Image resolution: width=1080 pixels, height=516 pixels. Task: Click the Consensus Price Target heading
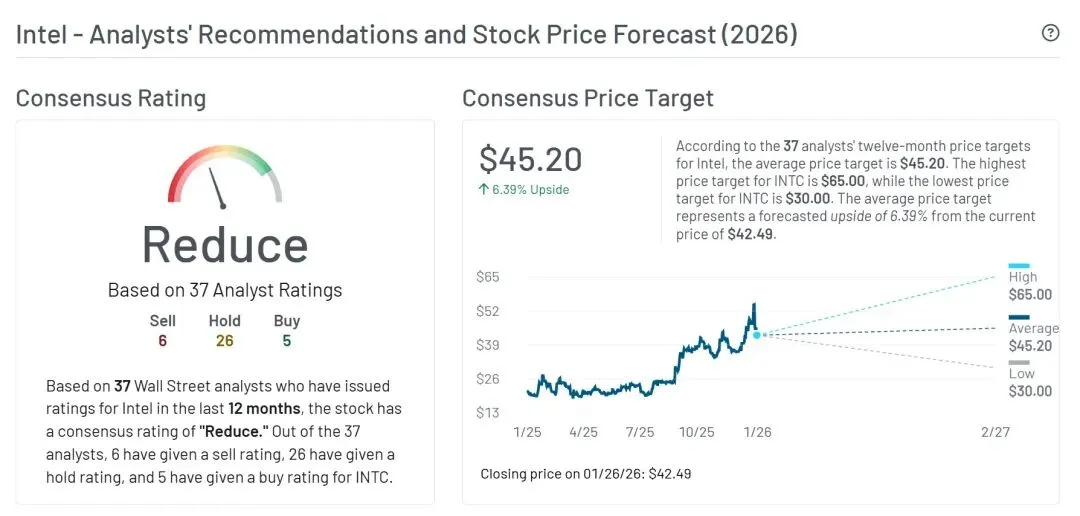(x=588, y=98)
